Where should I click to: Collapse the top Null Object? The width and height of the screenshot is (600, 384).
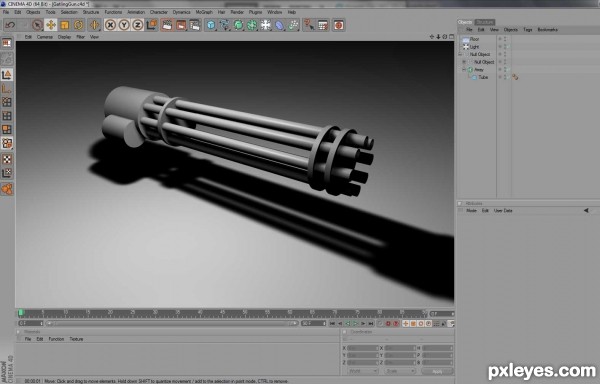point(460,54)
